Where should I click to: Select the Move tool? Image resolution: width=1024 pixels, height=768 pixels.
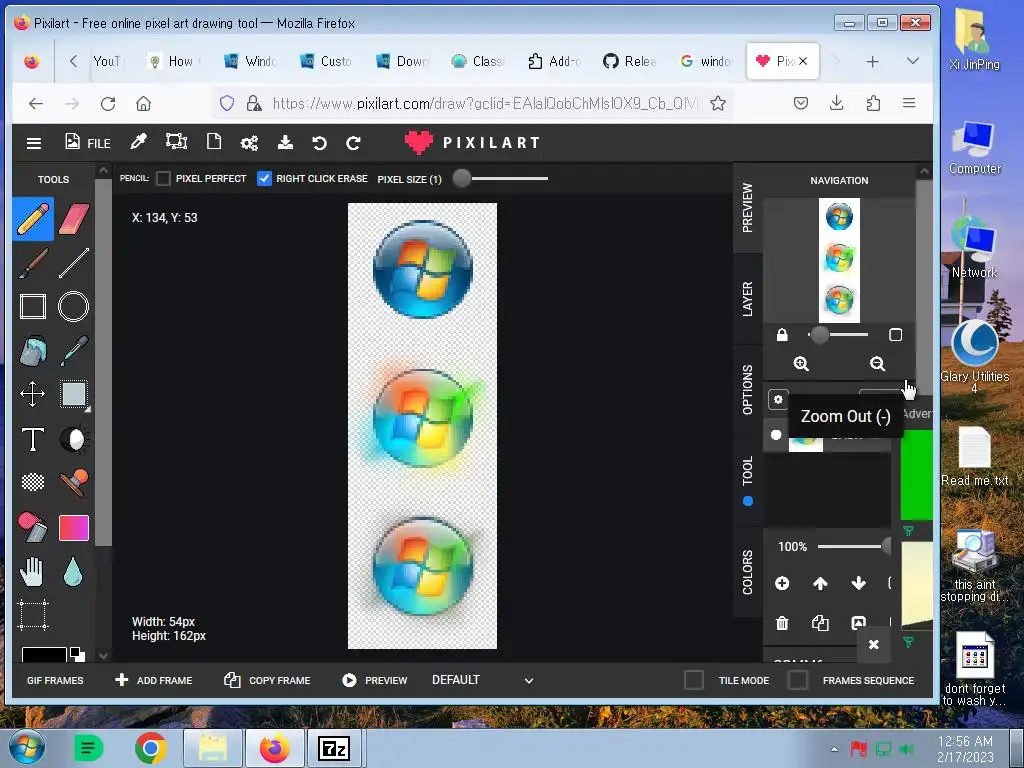tap(33, 394)
